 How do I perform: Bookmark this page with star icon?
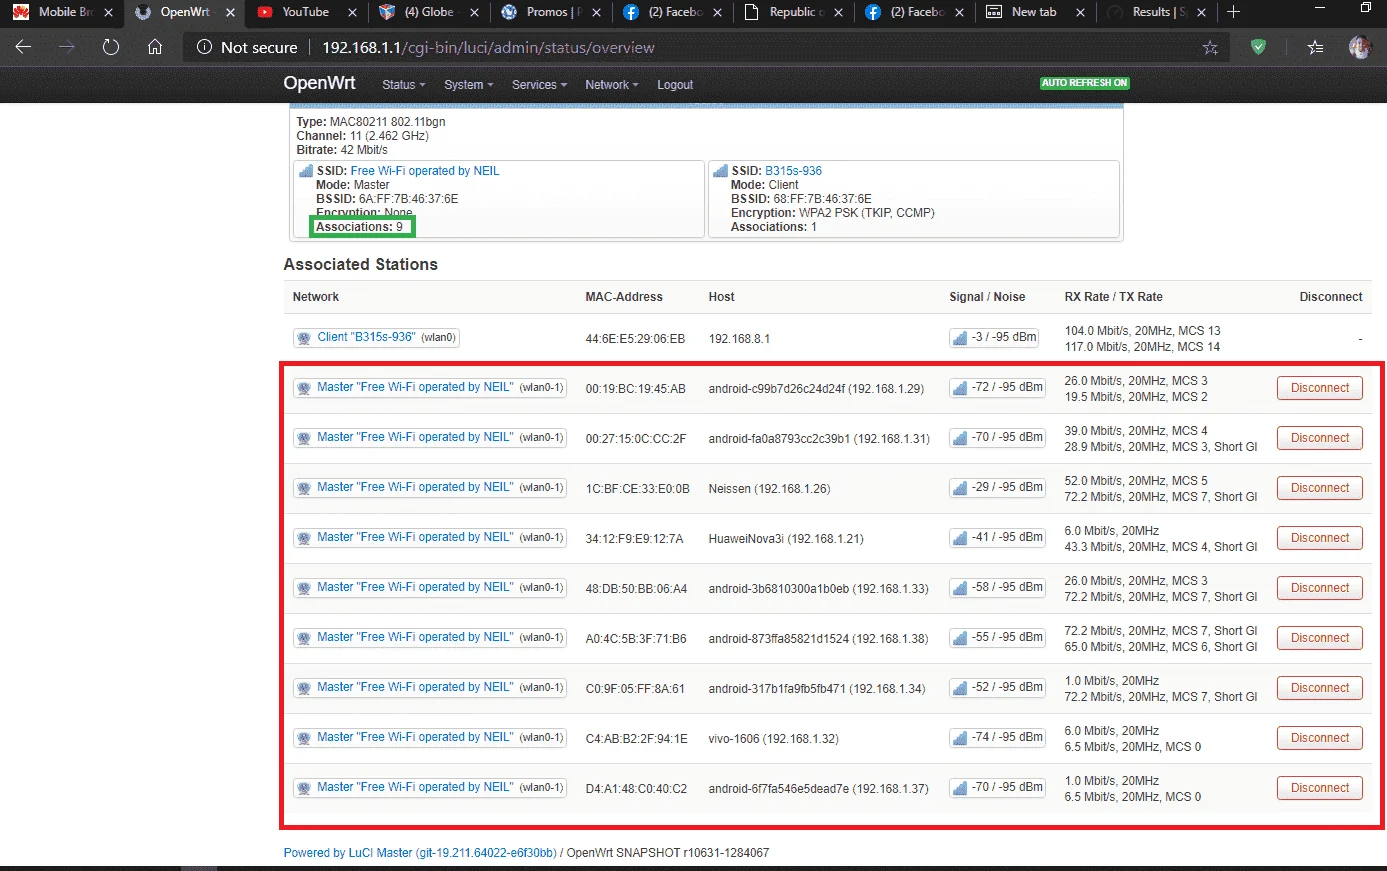[1210, 47]
